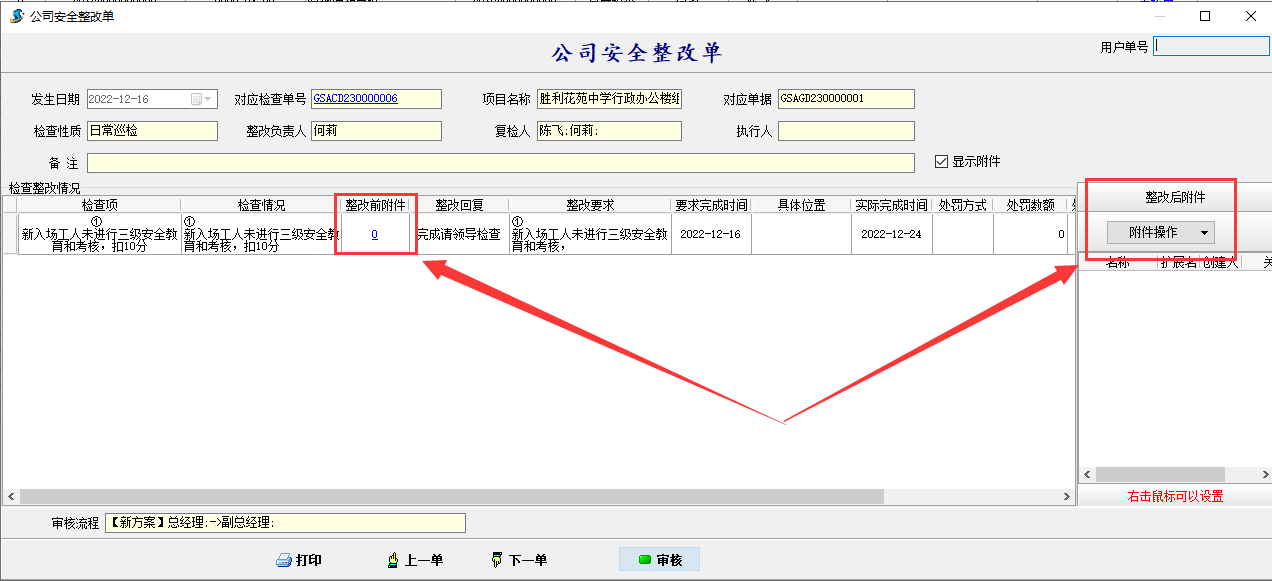Screen dimensions: 1272x581
Task: Go to next record with 下一单
Action: (x=519, y=560)
